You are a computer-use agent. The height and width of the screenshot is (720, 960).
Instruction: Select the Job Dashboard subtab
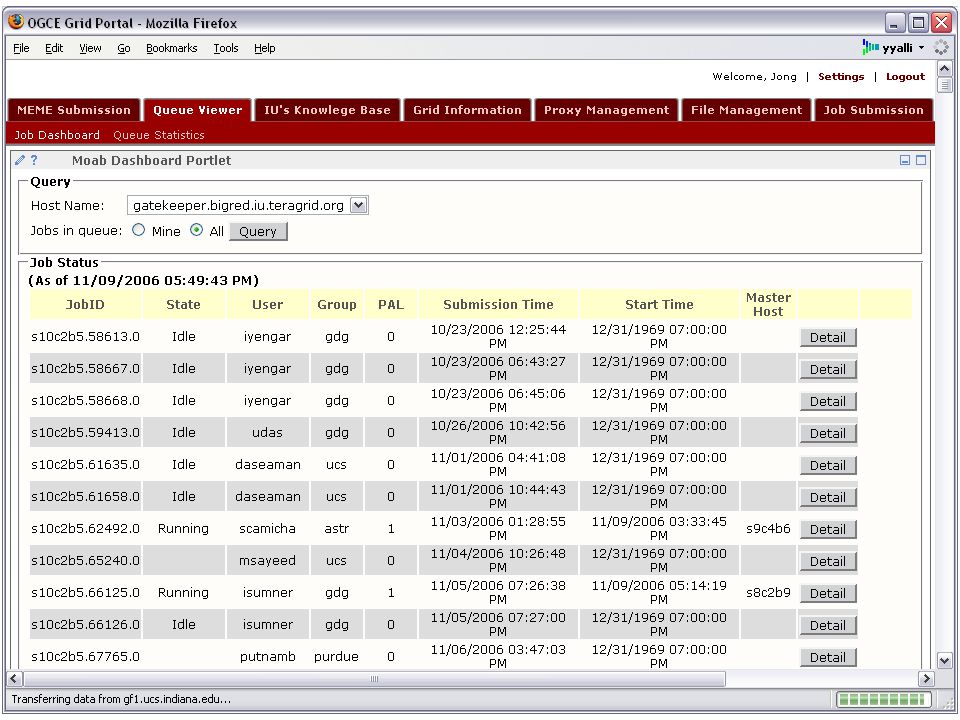tap(57, 135)
